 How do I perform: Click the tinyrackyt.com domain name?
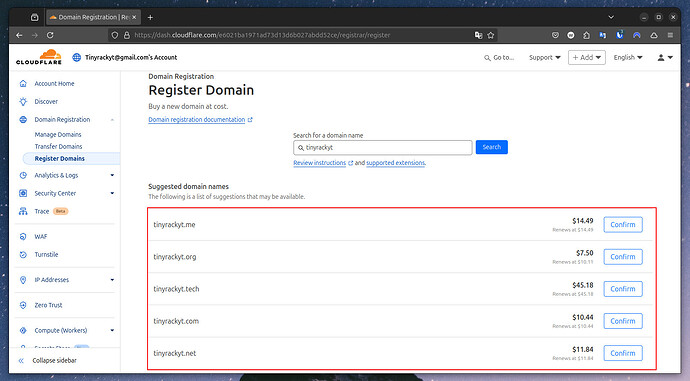[x=176, y=321]
